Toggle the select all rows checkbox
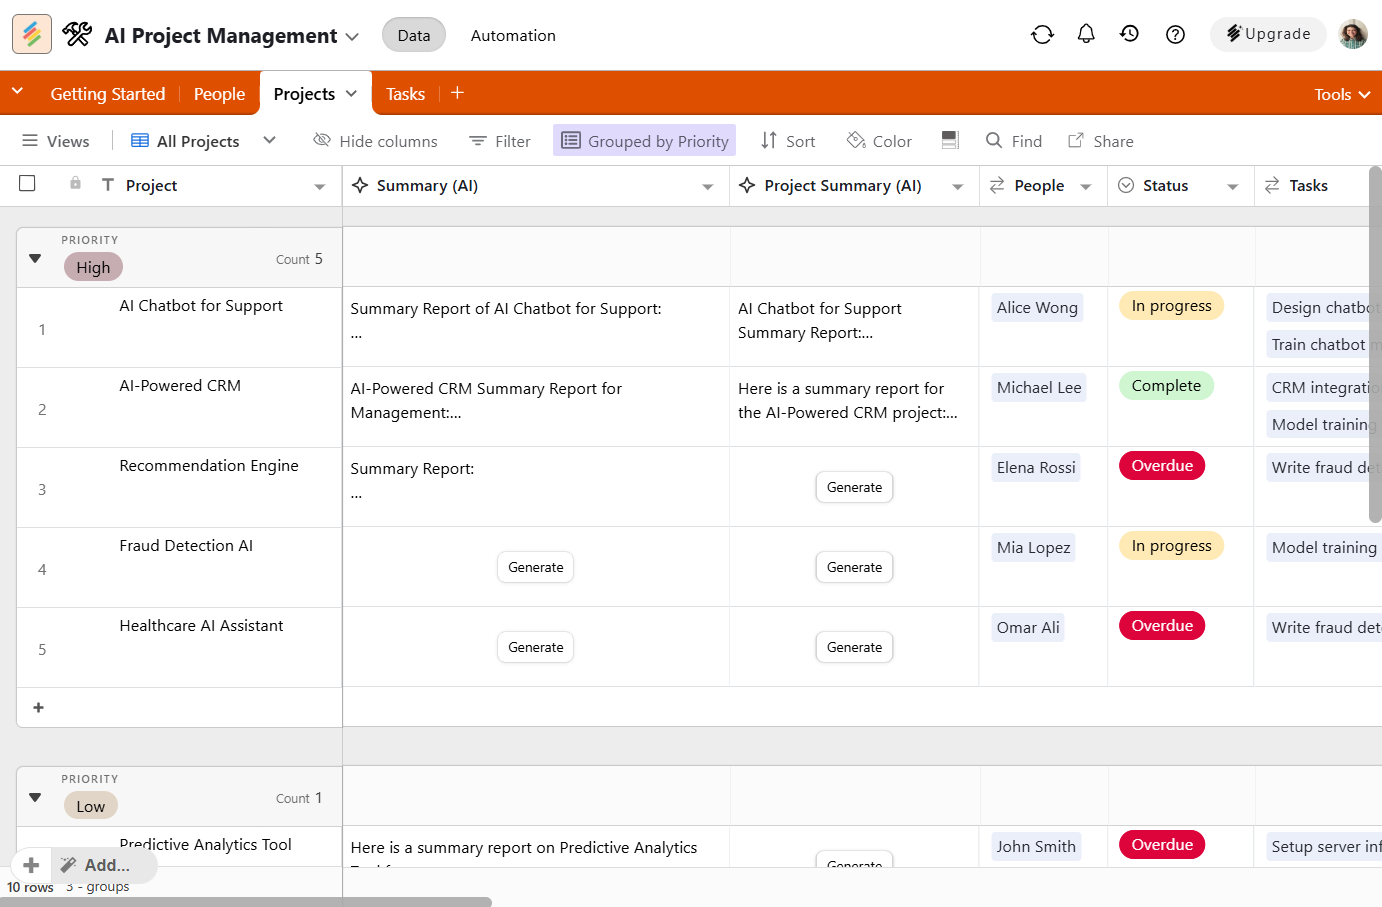 28,184
